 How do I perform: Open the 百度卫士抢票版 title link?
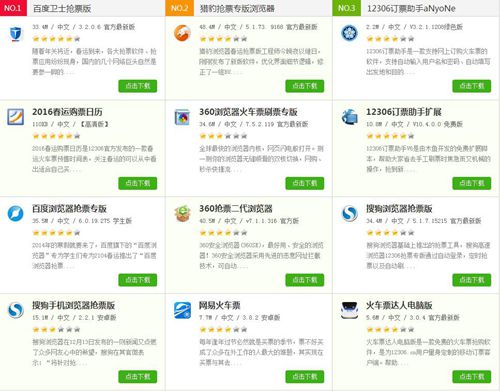tap(62, 8)
